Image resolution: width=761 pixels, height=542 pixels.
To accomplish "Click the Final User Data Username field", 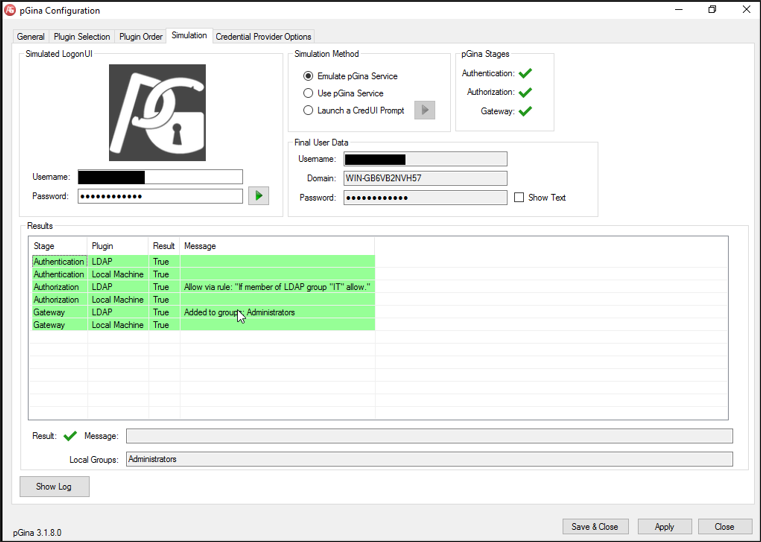I will 425,159.
